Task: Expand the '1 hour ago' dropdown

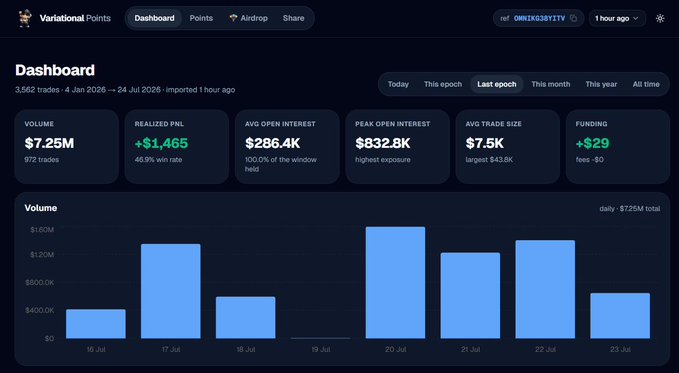Action: click(617, 18)
